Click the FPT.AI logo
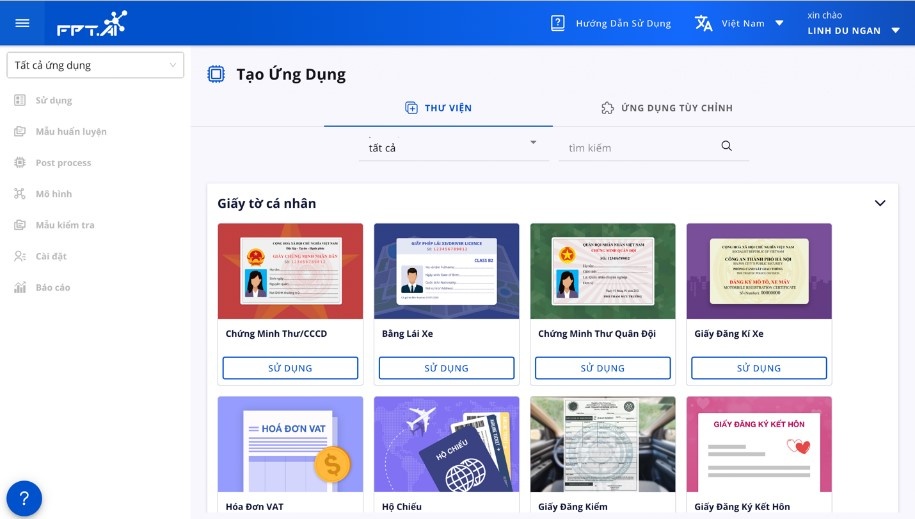The height and width of the screenshot is (519, 915). pos(92,23)
